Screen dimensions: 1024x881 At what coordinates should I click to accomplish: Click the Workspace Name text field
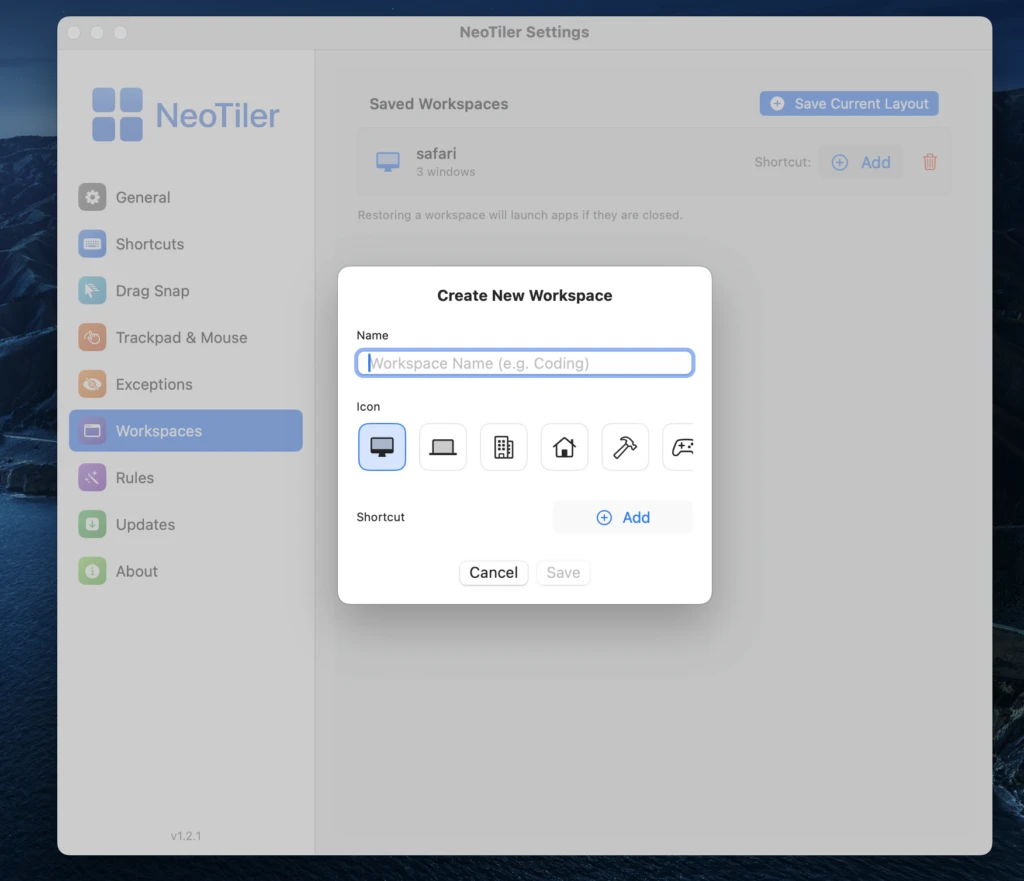[x=524, y=363]
